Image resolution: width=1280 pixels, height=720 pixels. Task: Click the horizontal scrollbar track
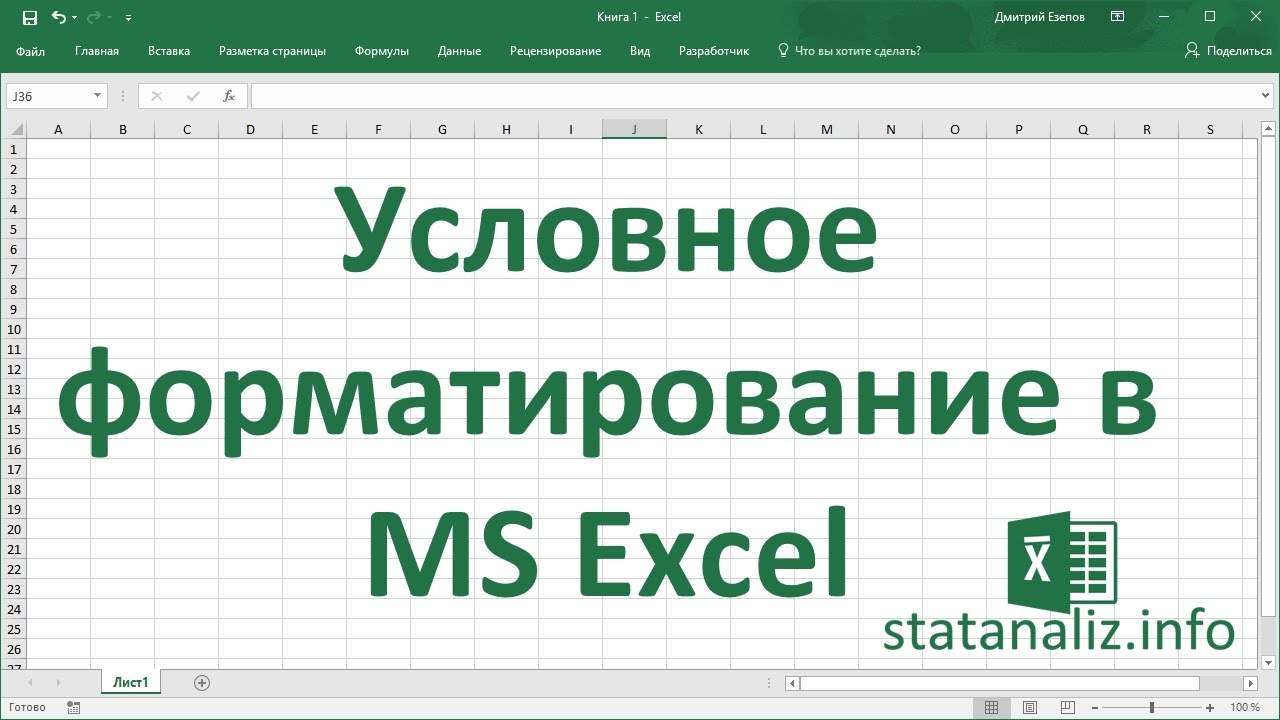[1221, 683]
